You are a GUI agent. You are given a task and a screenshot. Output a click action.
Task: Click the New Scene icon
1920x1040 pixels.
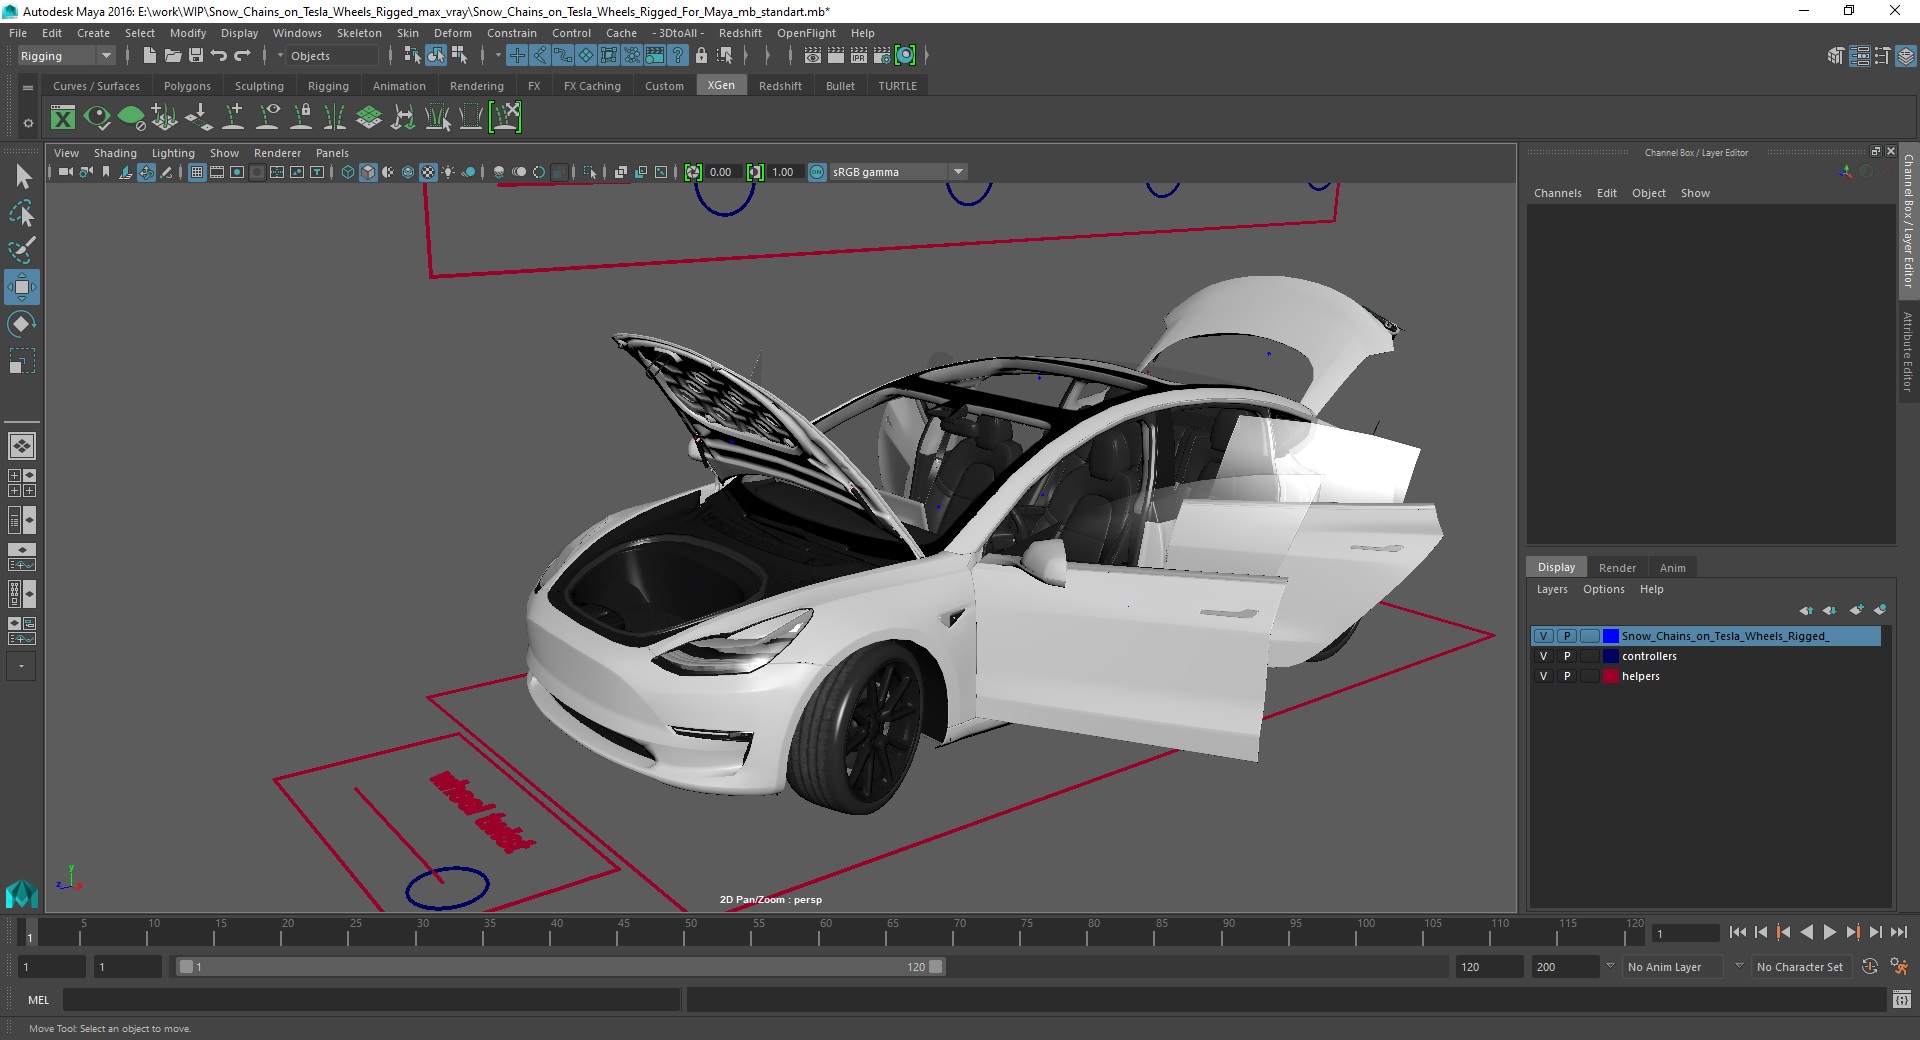point(149,56)
